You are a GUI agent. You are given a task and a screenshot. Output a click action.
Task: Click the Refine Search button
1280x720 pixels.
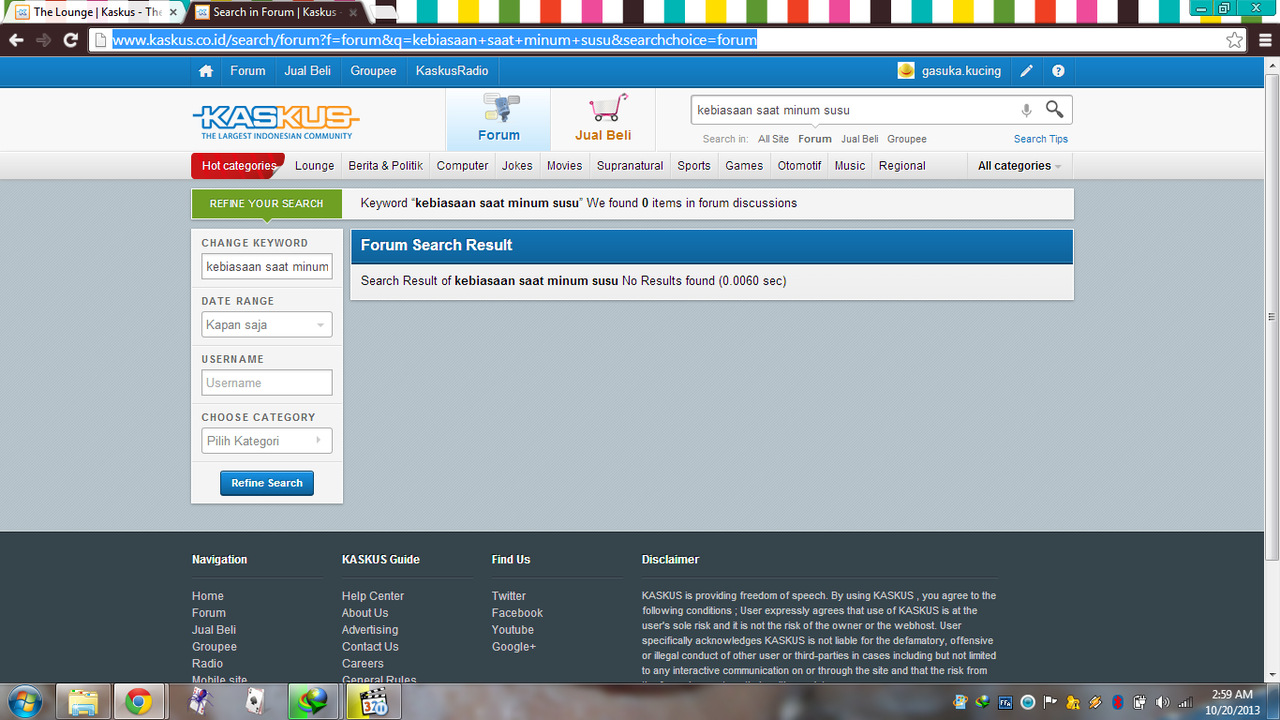coord(267,483)
